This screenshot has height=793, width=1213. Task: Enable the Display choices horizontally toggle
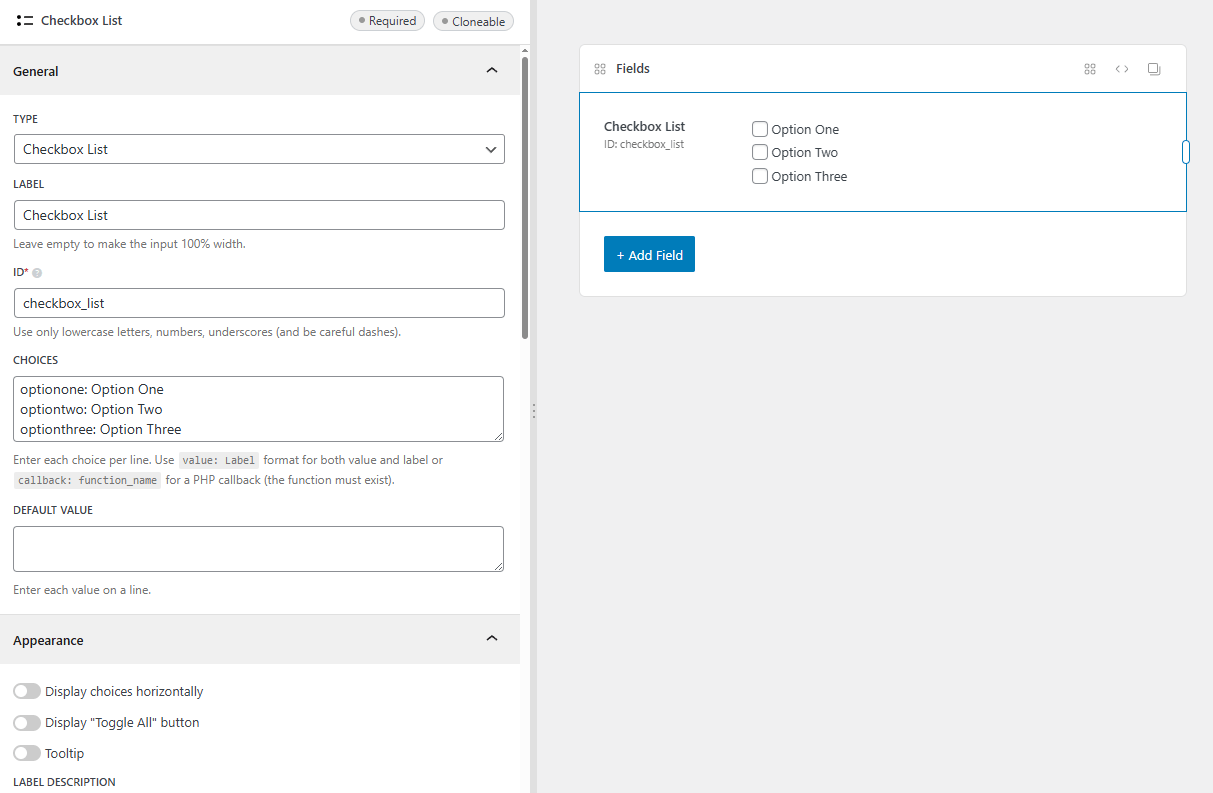pos(27,691)
